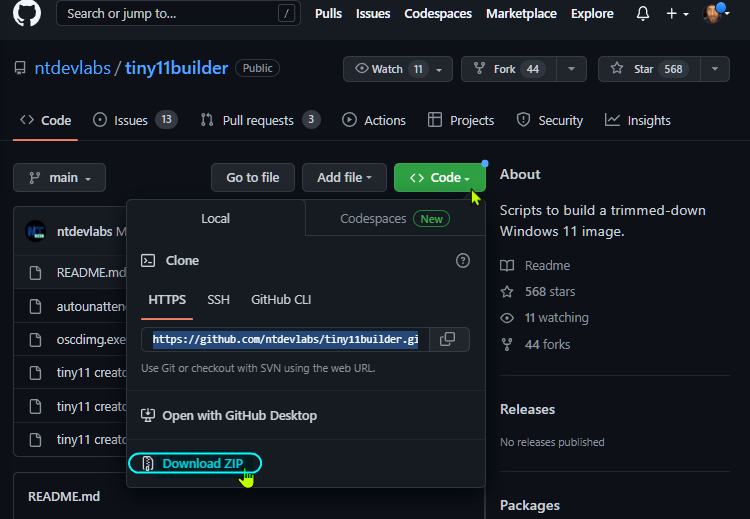Viewport: 750px width, 519px height.
Task: Open Marketplace in the top navigation
Action: [x=521, y=13]
